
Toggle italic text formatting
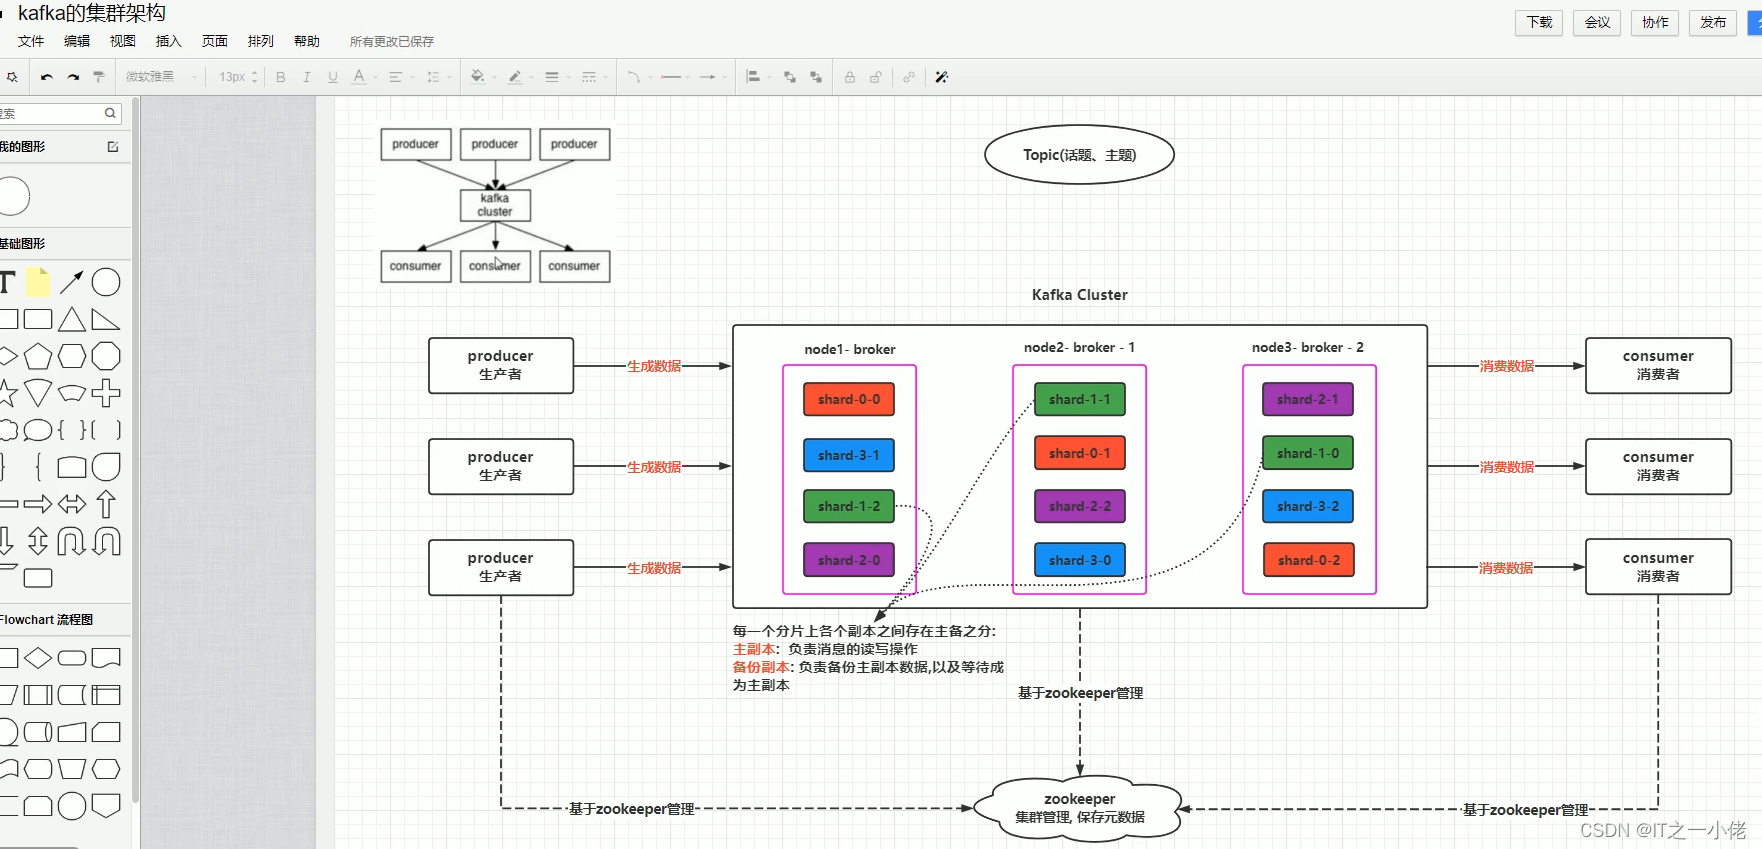coord(307,77)
